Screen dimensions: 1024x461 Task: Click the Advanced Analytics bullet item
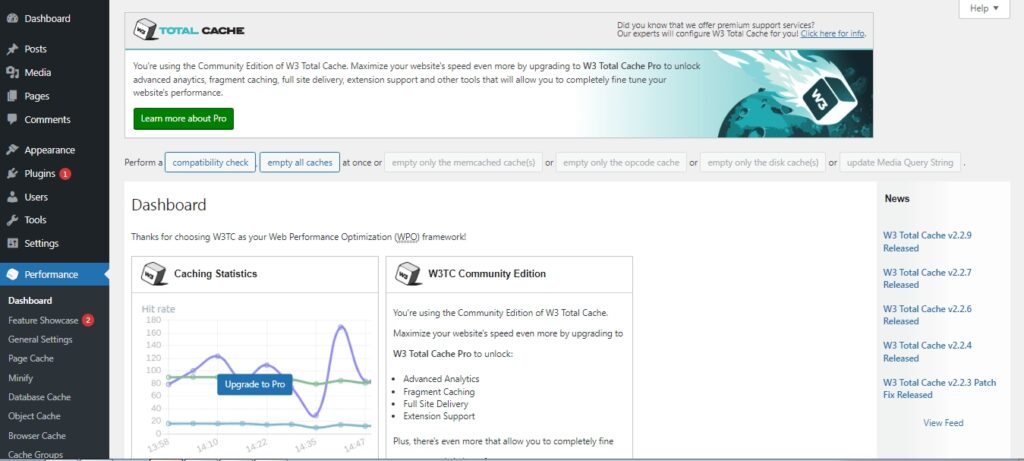point(441,379)
